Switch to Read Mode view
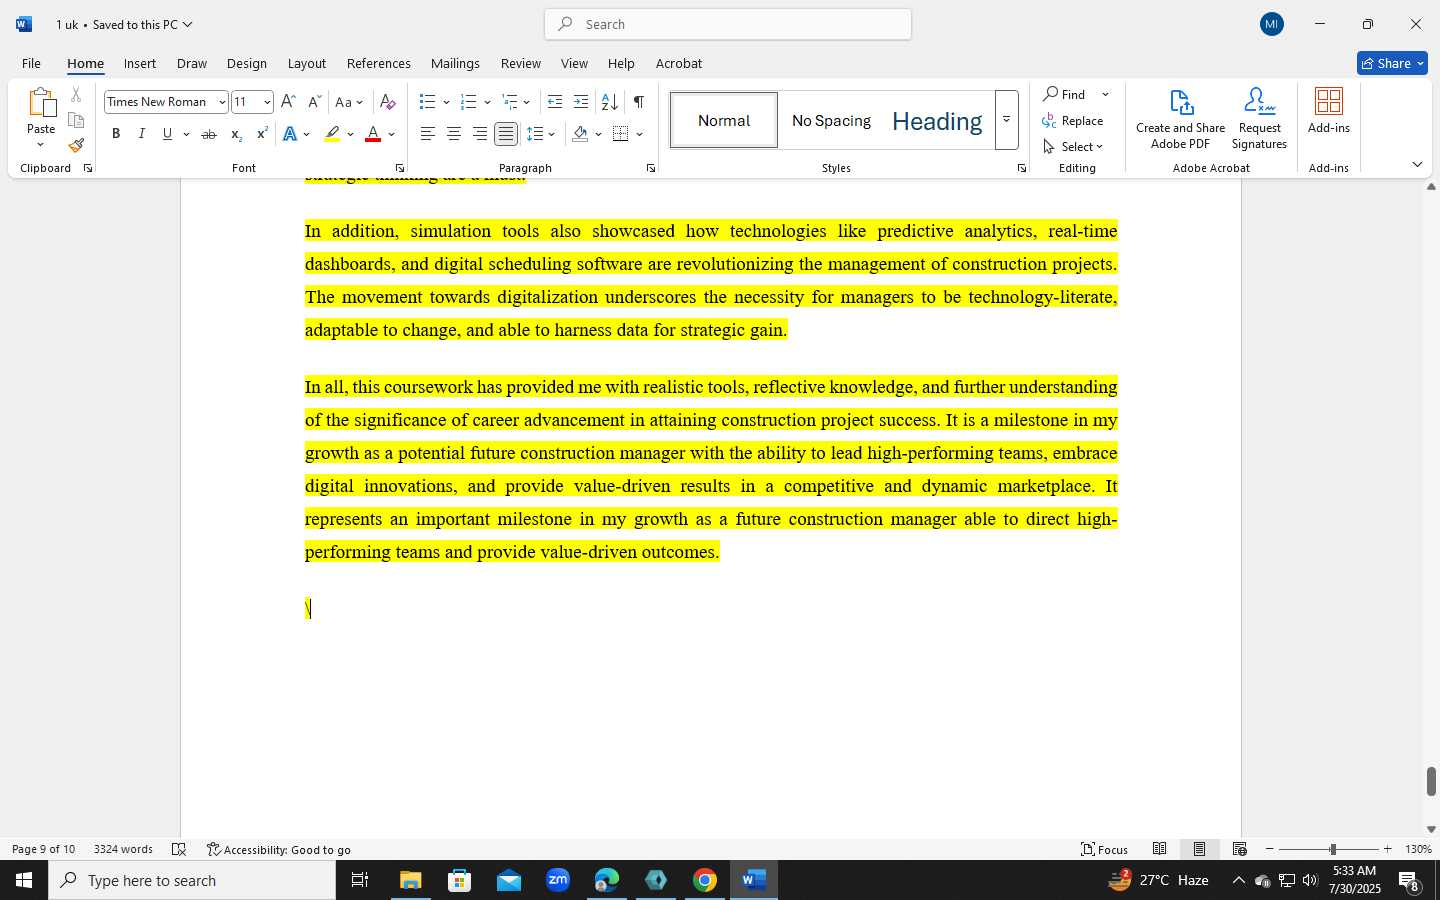 1159,849
